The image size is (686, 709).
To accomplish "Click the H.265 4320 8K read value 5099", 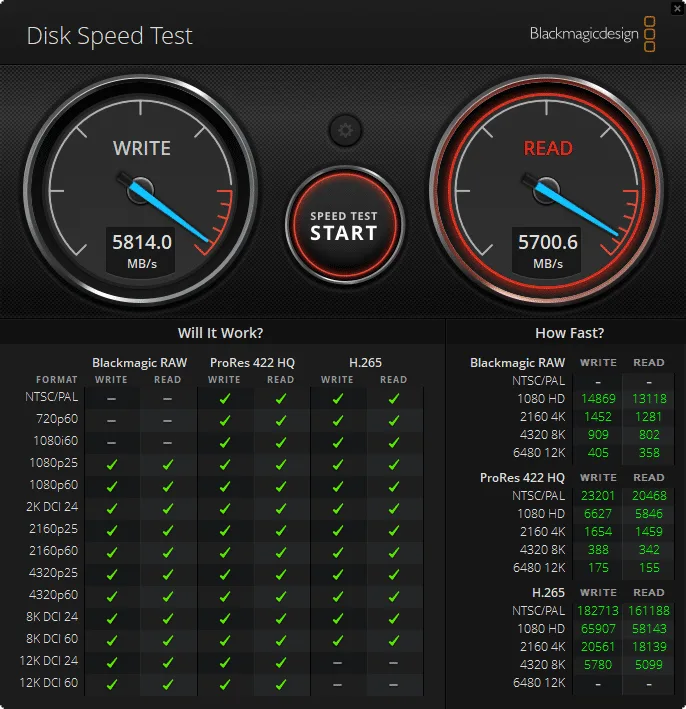I will (x=649, y=665).
